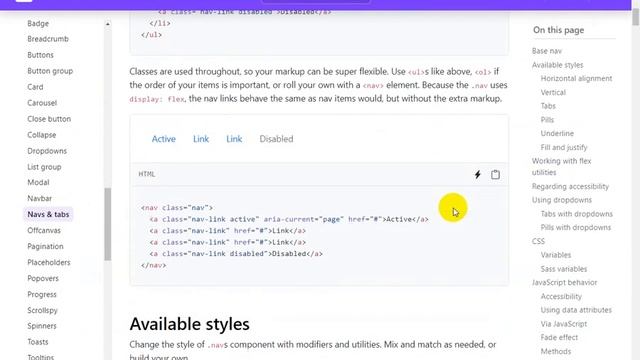The image size is (640, 360).
Task: Open Button group docs page
Action: coord(50,71)
